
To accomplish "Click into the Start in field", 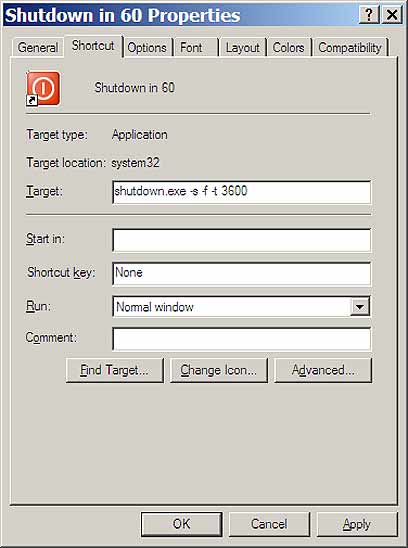I will coord(241,240).
